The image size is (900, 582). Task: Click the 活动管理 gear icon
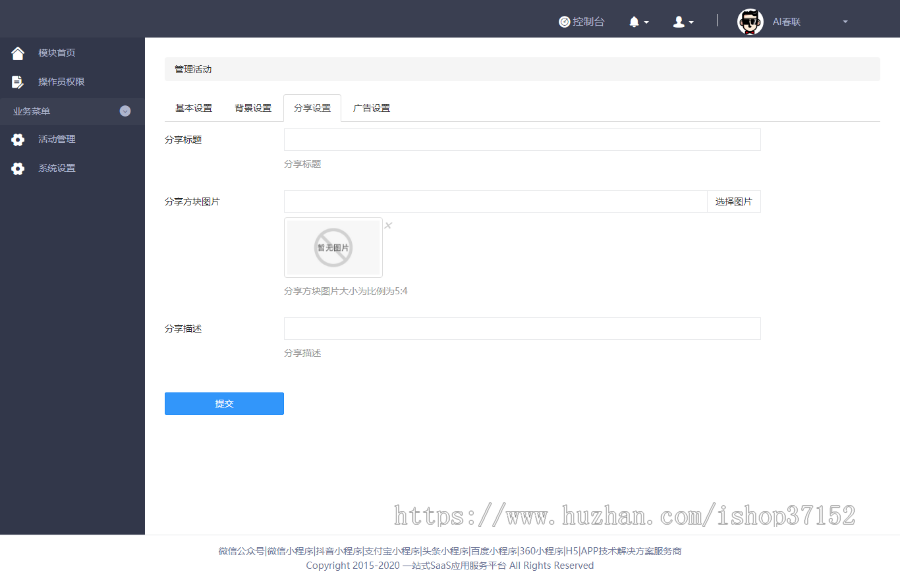coord(16,139)
